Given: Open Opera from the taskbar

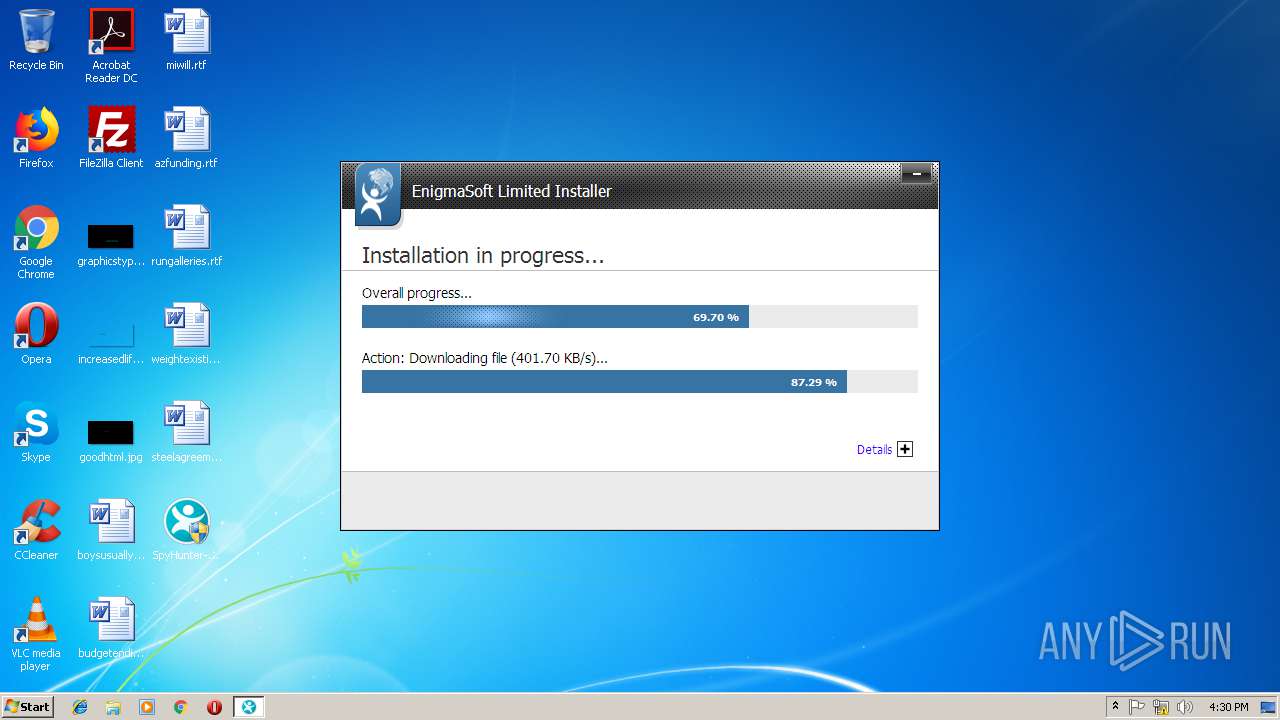Looking at the screenshot, I should [x=214, y=707].
